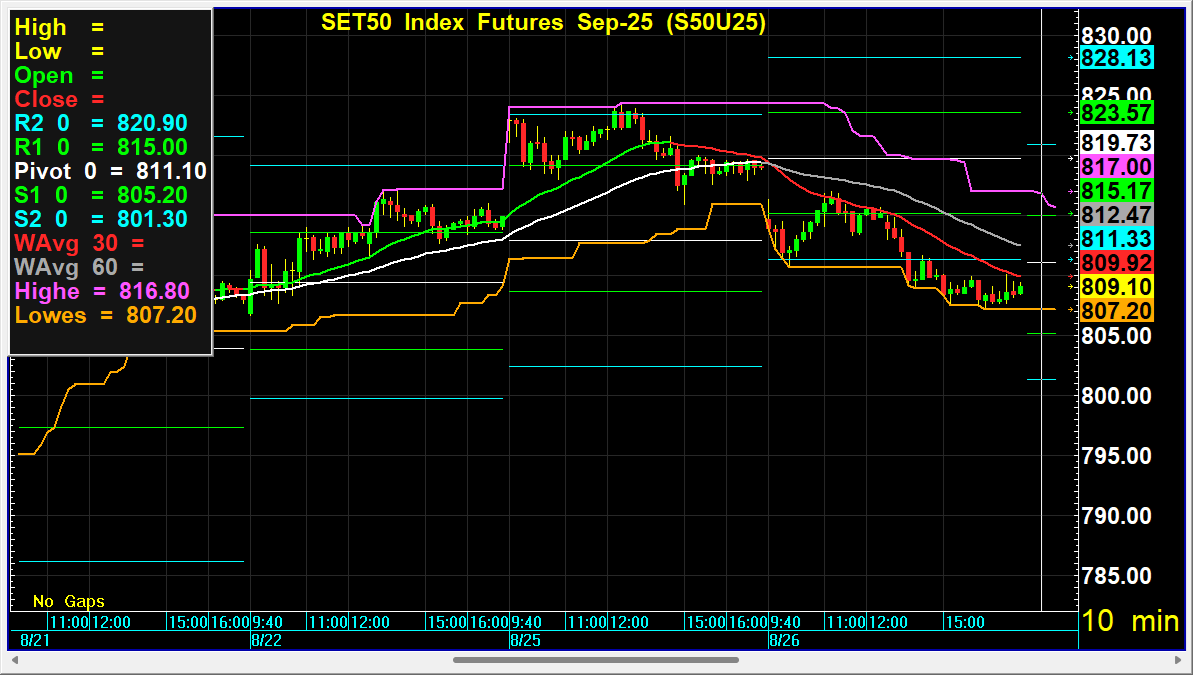
Task: Click the WAvg 60 row in the legend
Action: [x=79, y=267]
